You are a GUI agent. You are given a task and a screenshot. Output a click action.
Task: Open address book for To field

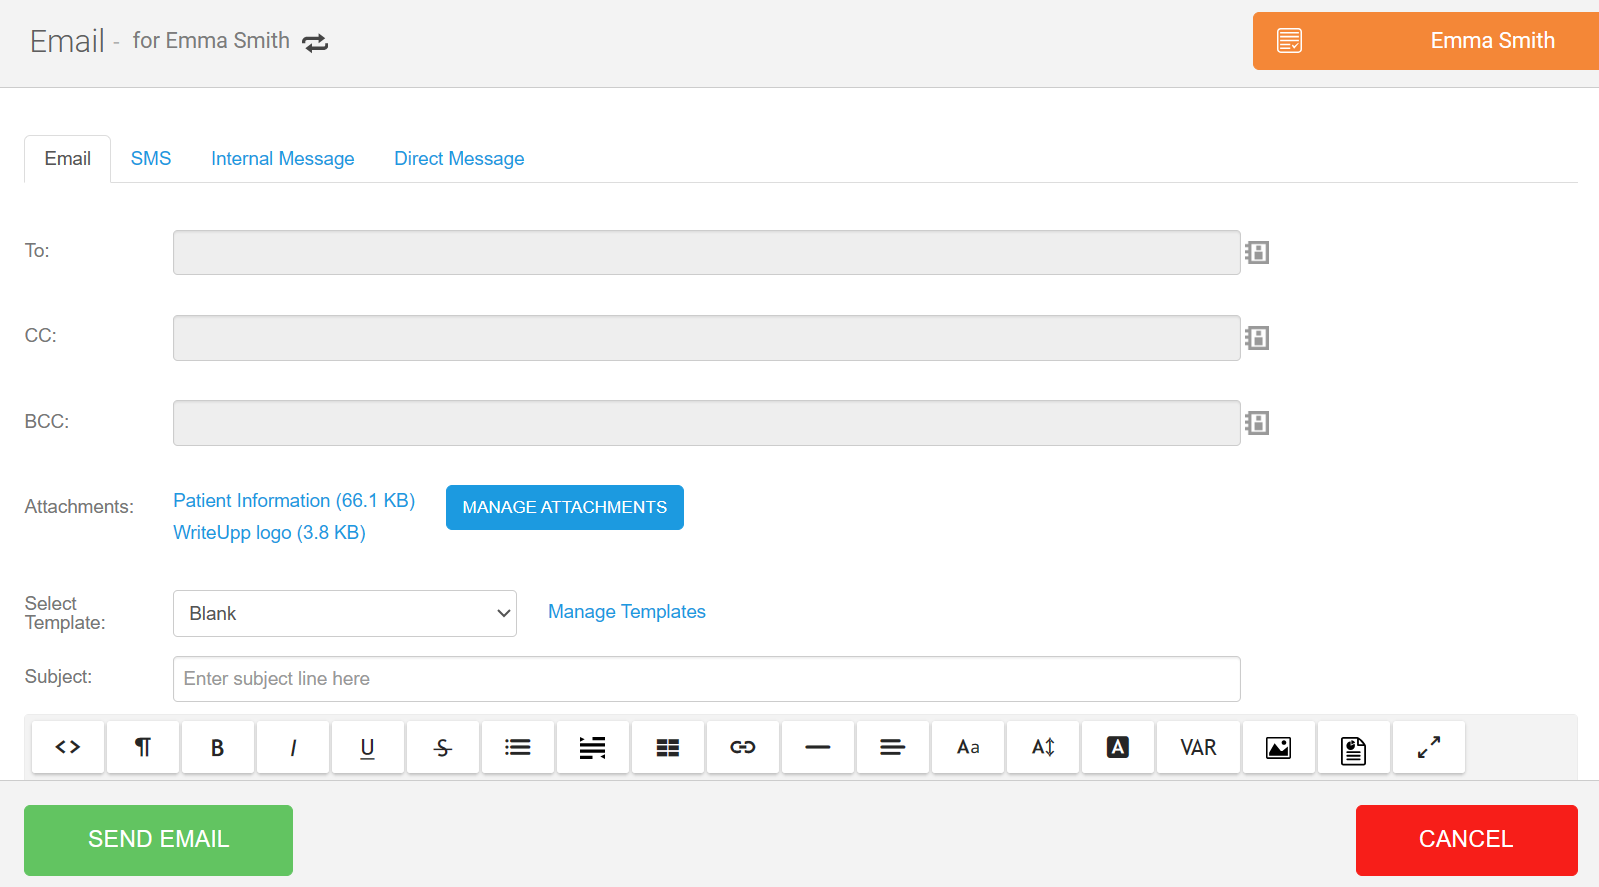click(x=1257, y=252)
